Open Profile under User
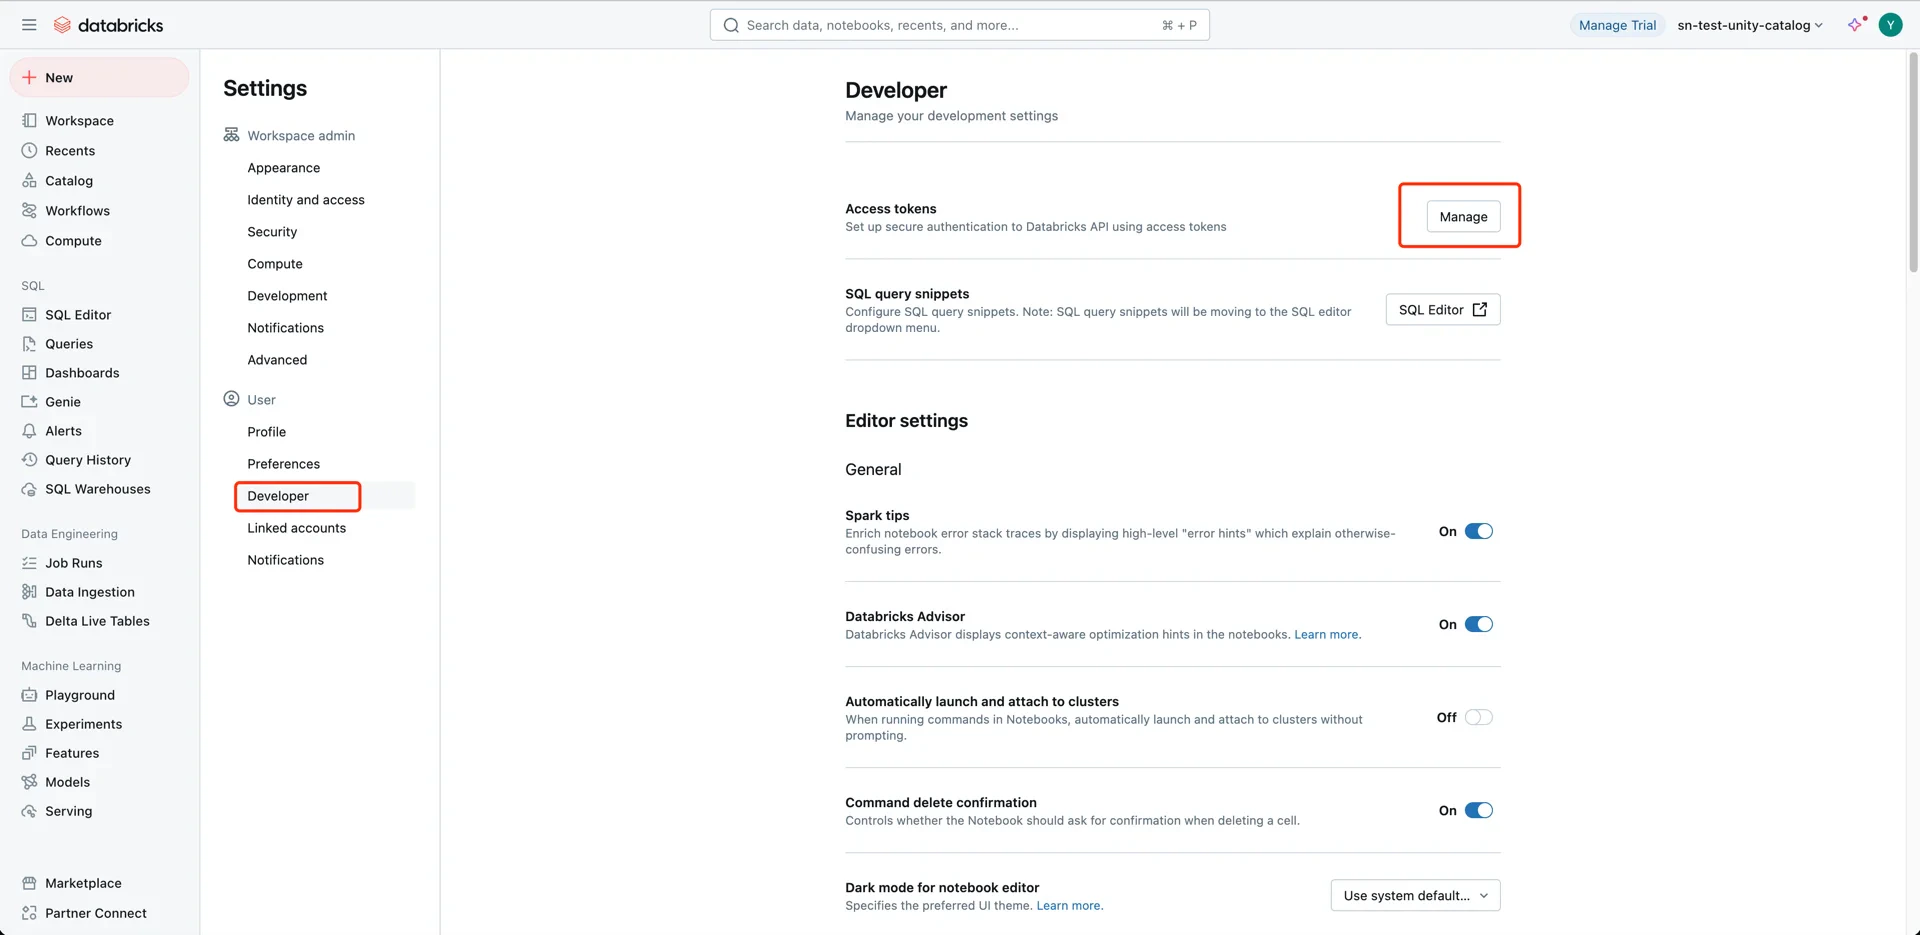The image size is (1920, 935). click(x=267, y=432)
